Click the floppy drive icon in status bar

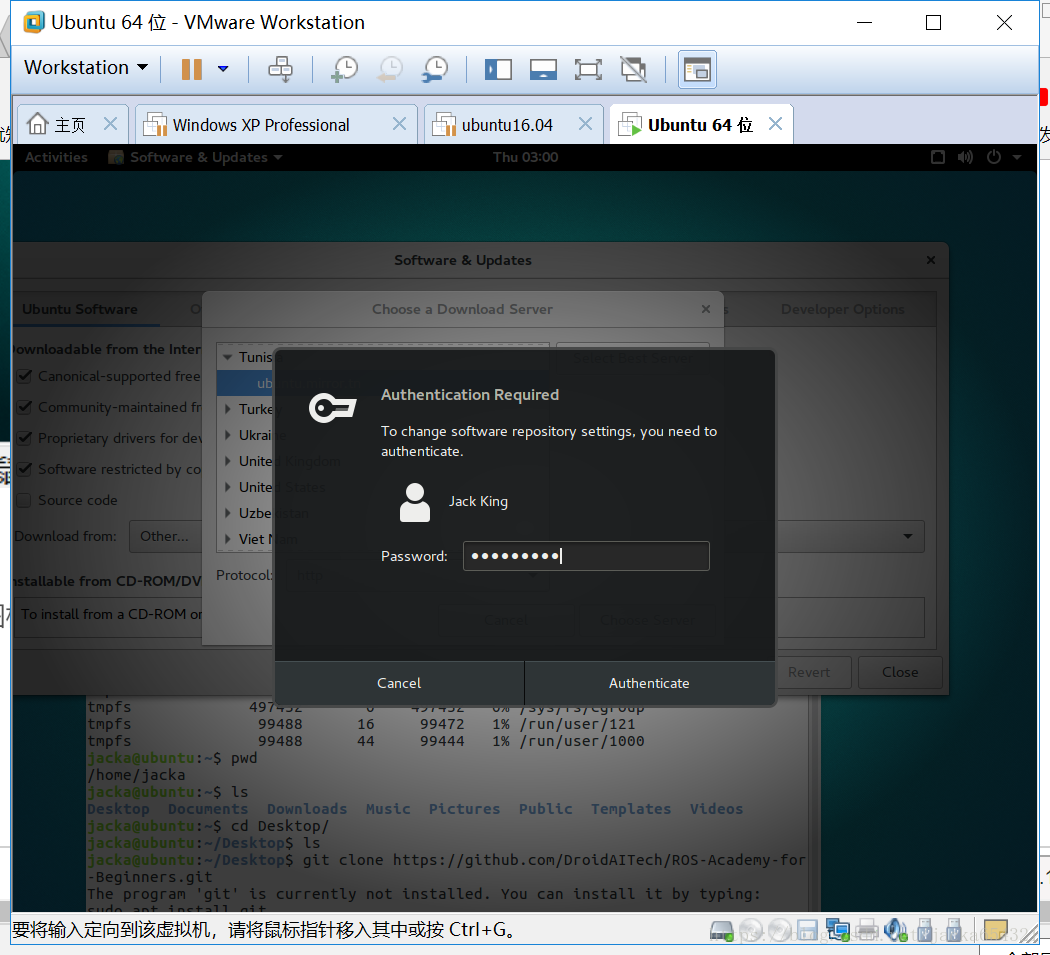click(806, 930)
